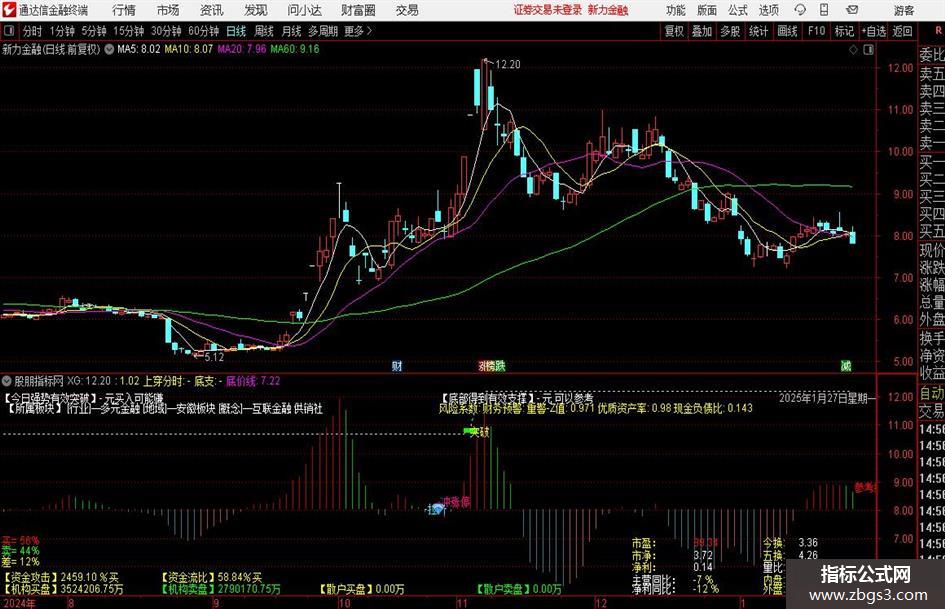
Task: Click the +自选 add to watchlist button
Action: pos(874,31)
